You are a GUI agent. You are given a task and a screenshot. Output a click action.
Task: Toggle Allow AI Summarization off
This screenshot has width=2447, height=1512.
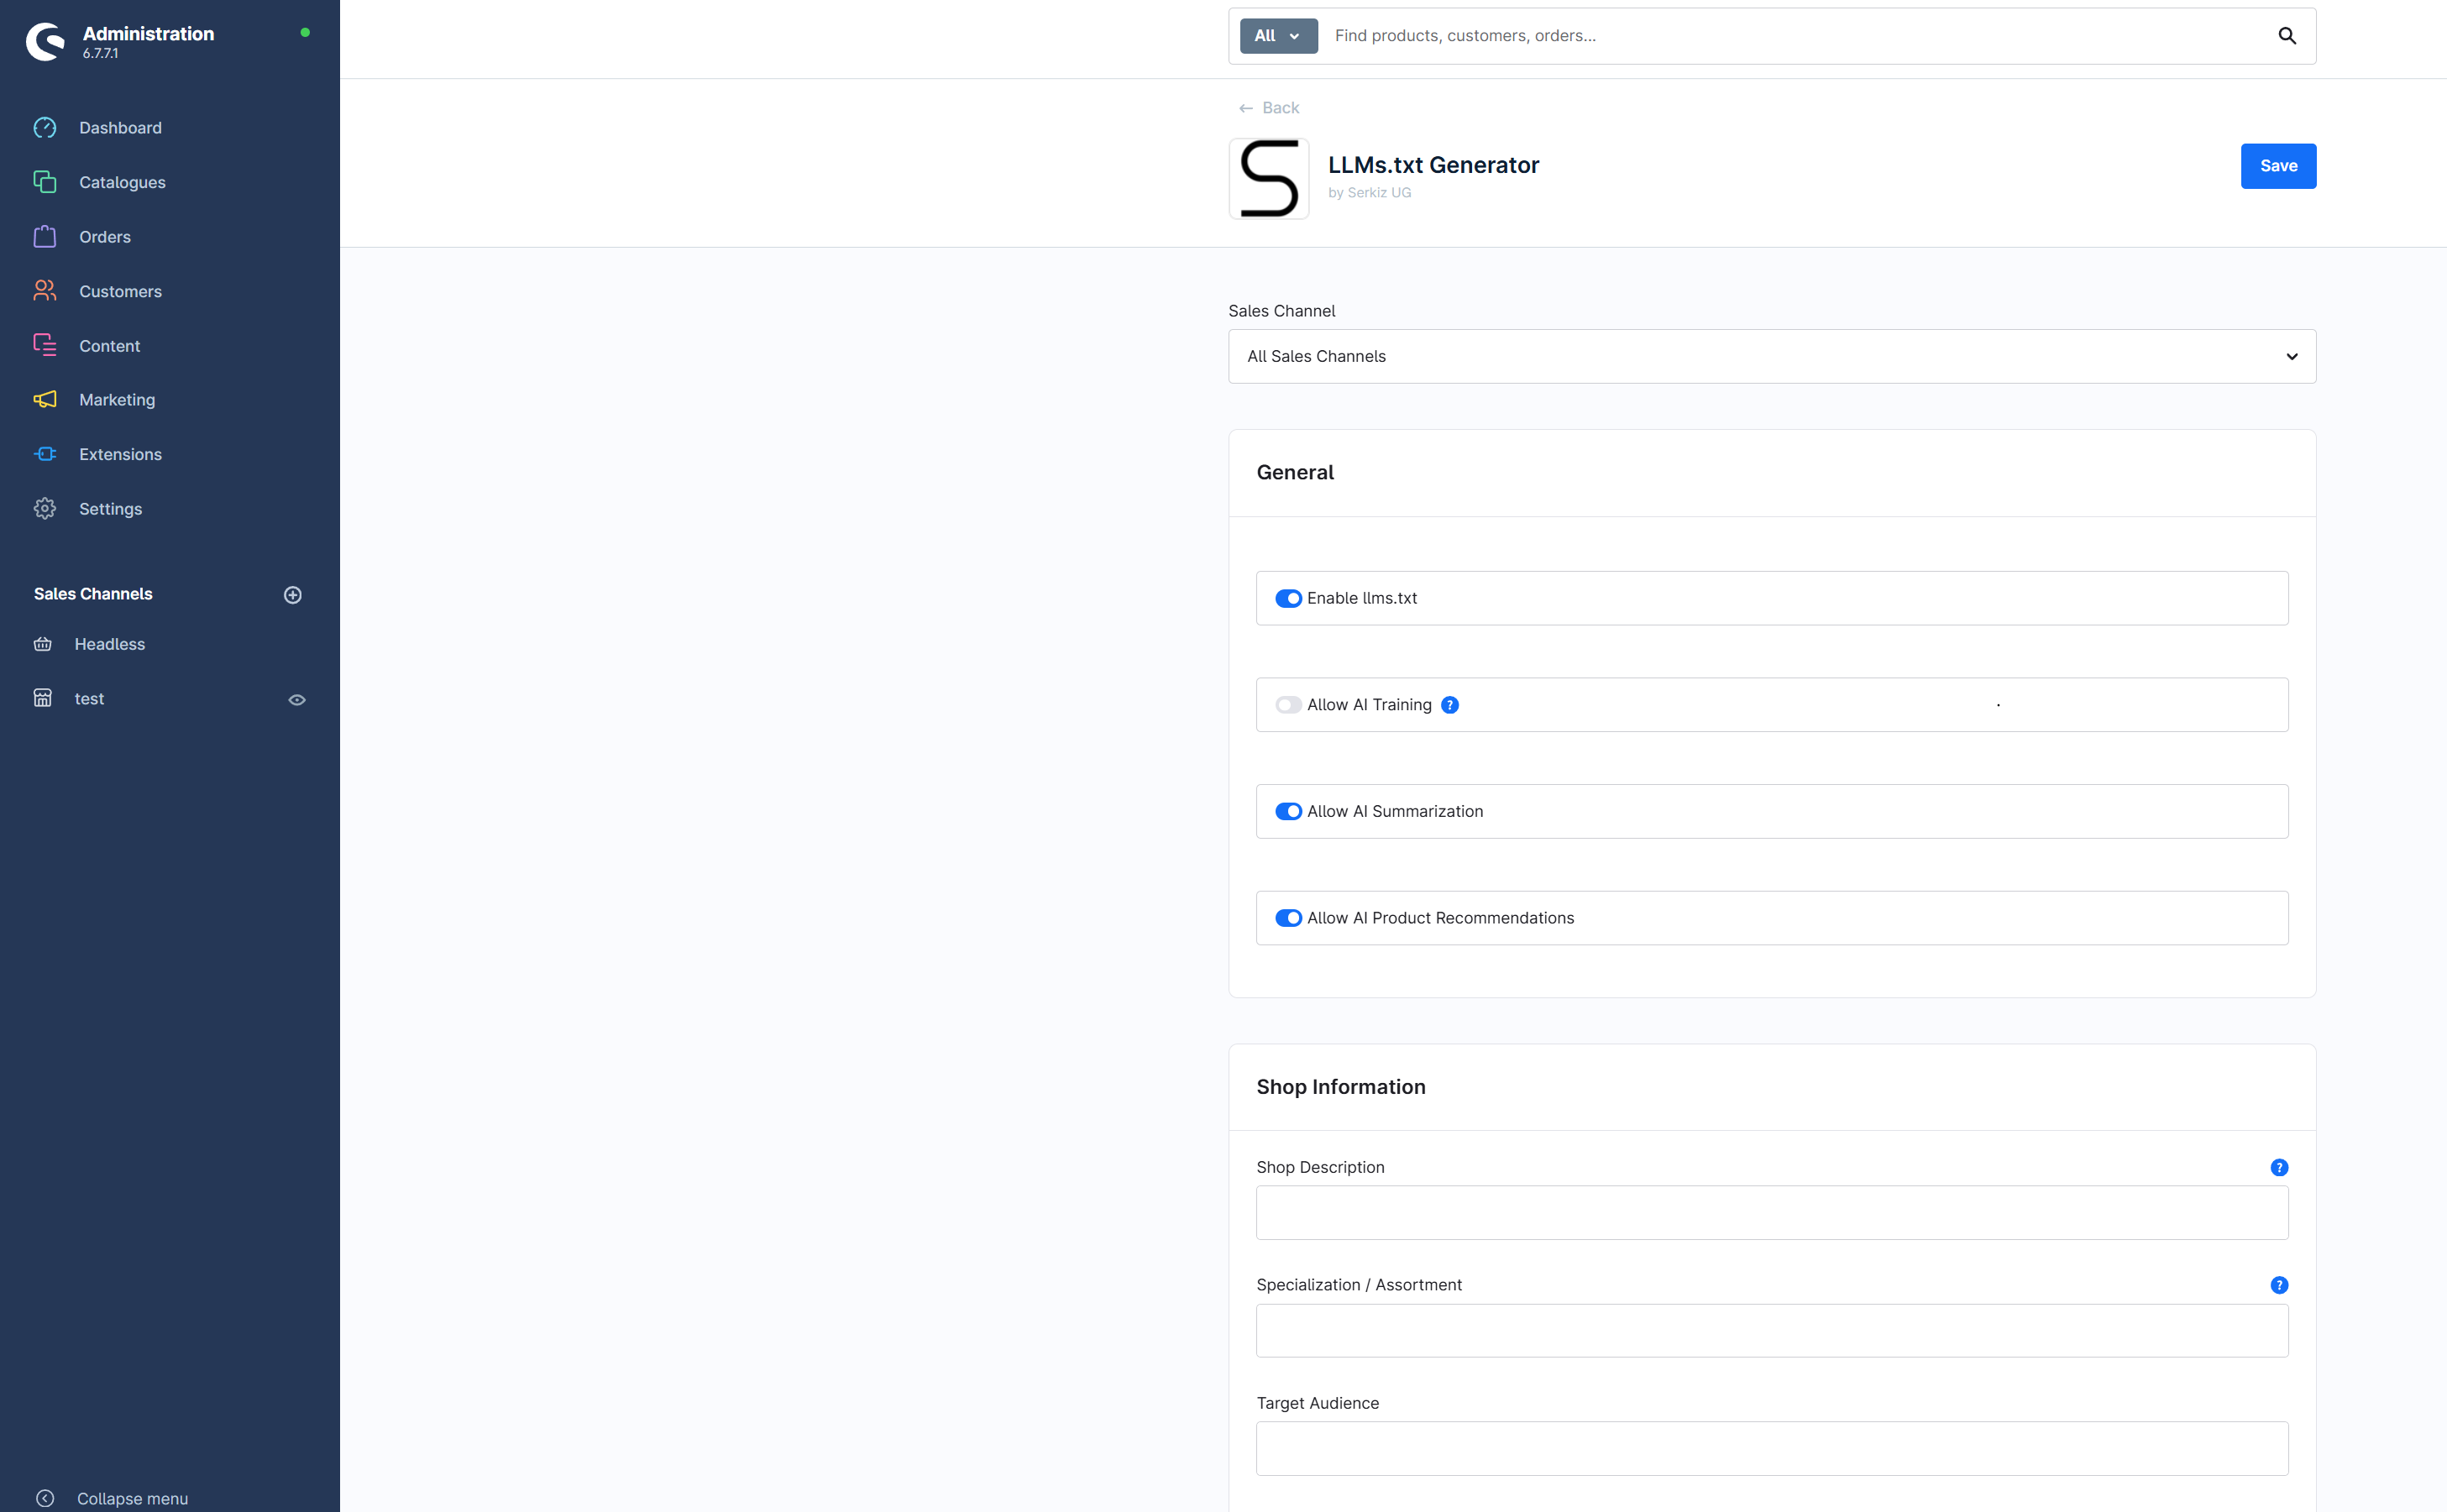(1288, 812)
